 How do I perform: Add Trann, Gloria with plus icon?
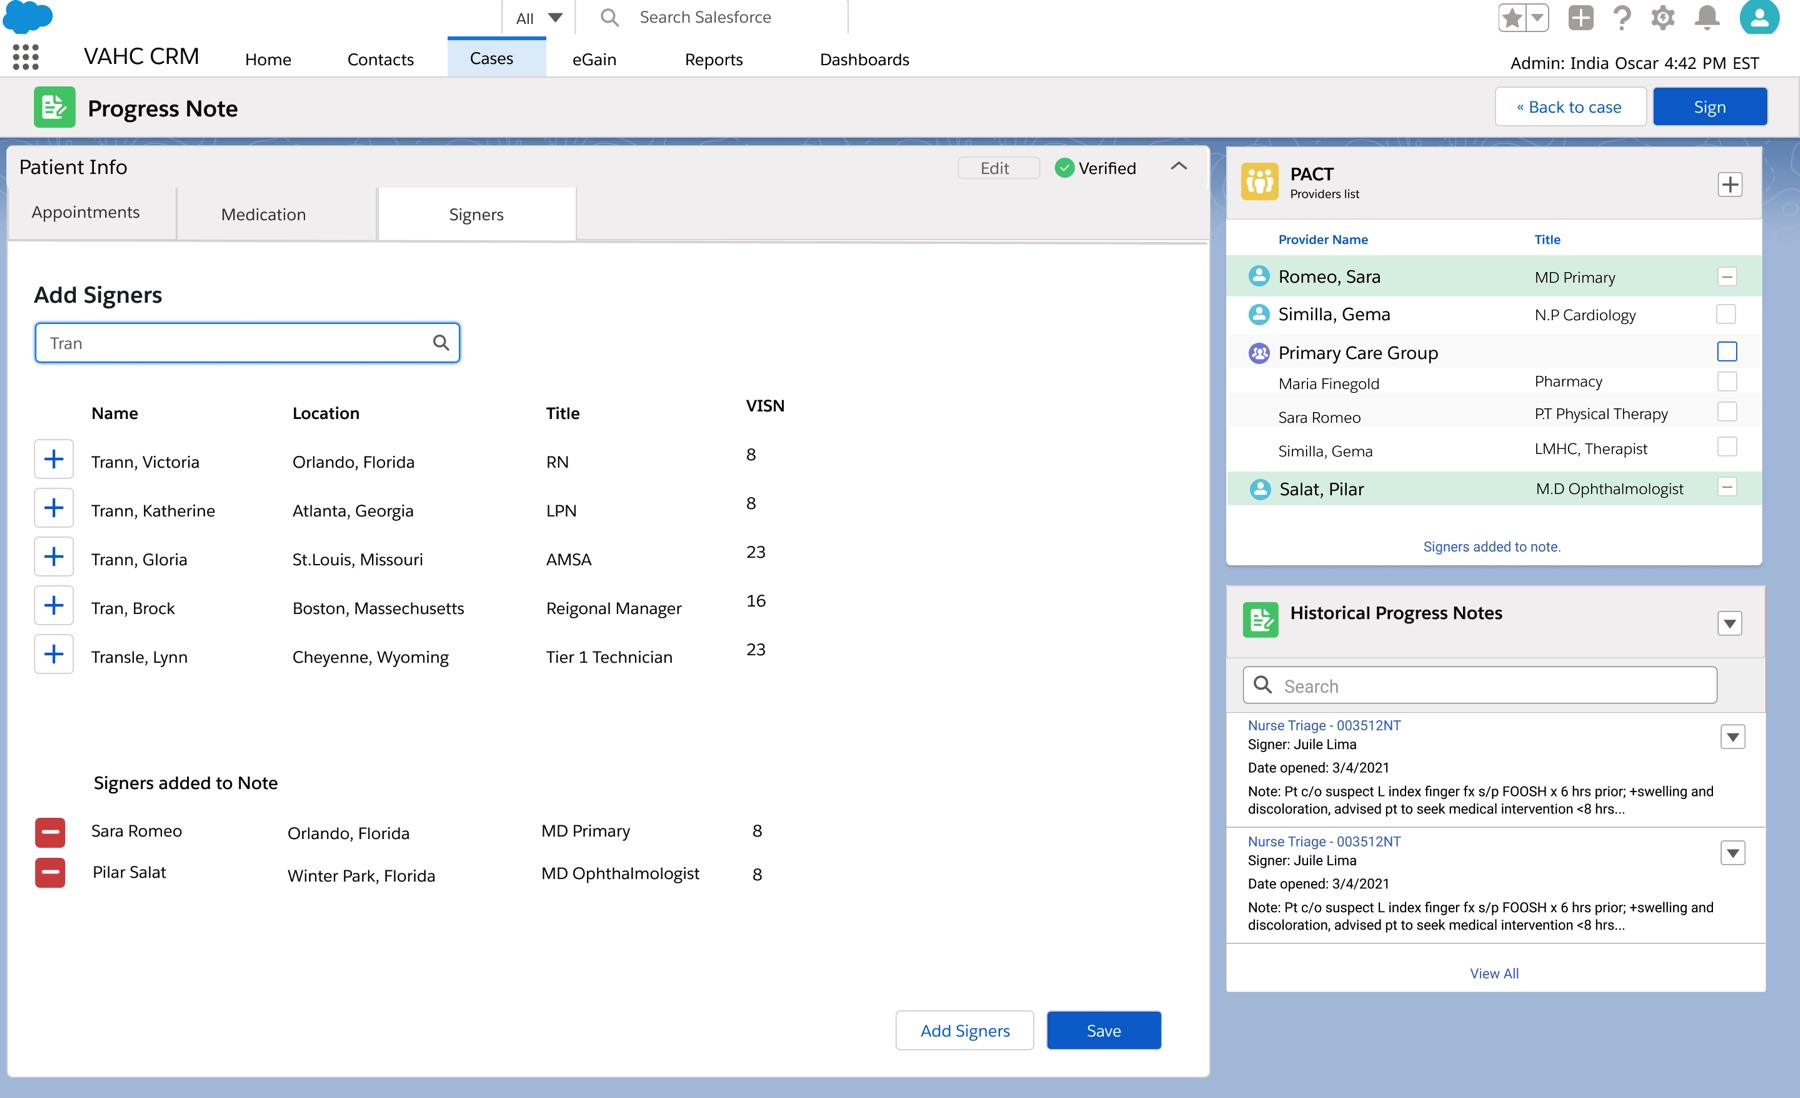tap(54, 557)
